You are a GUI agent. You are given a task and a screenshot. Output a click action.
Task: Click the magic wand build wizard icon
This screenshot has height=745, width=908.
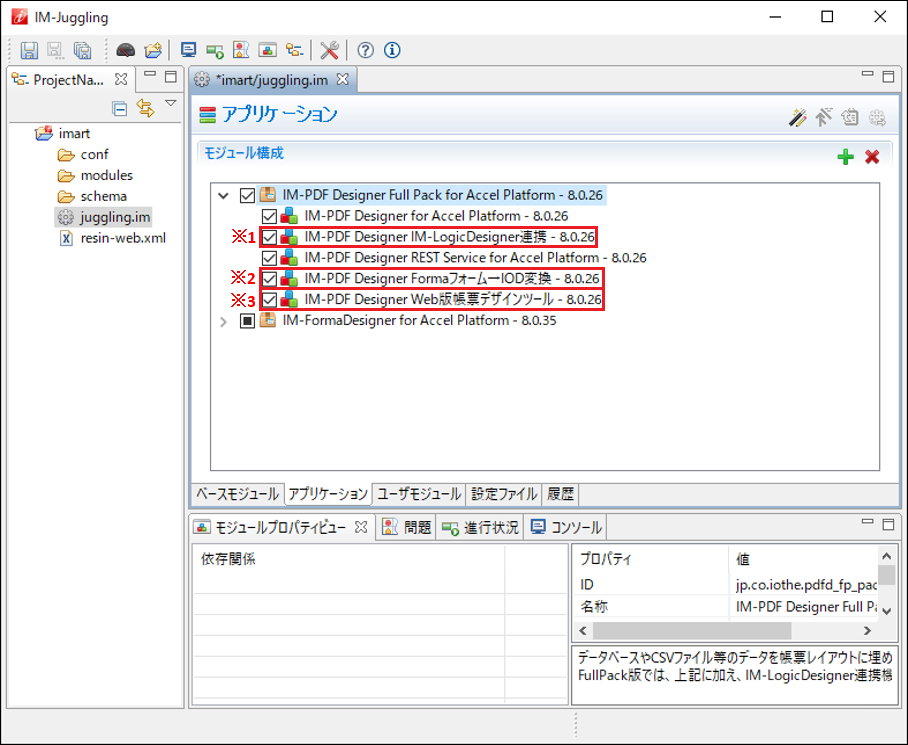coord(797,117)
